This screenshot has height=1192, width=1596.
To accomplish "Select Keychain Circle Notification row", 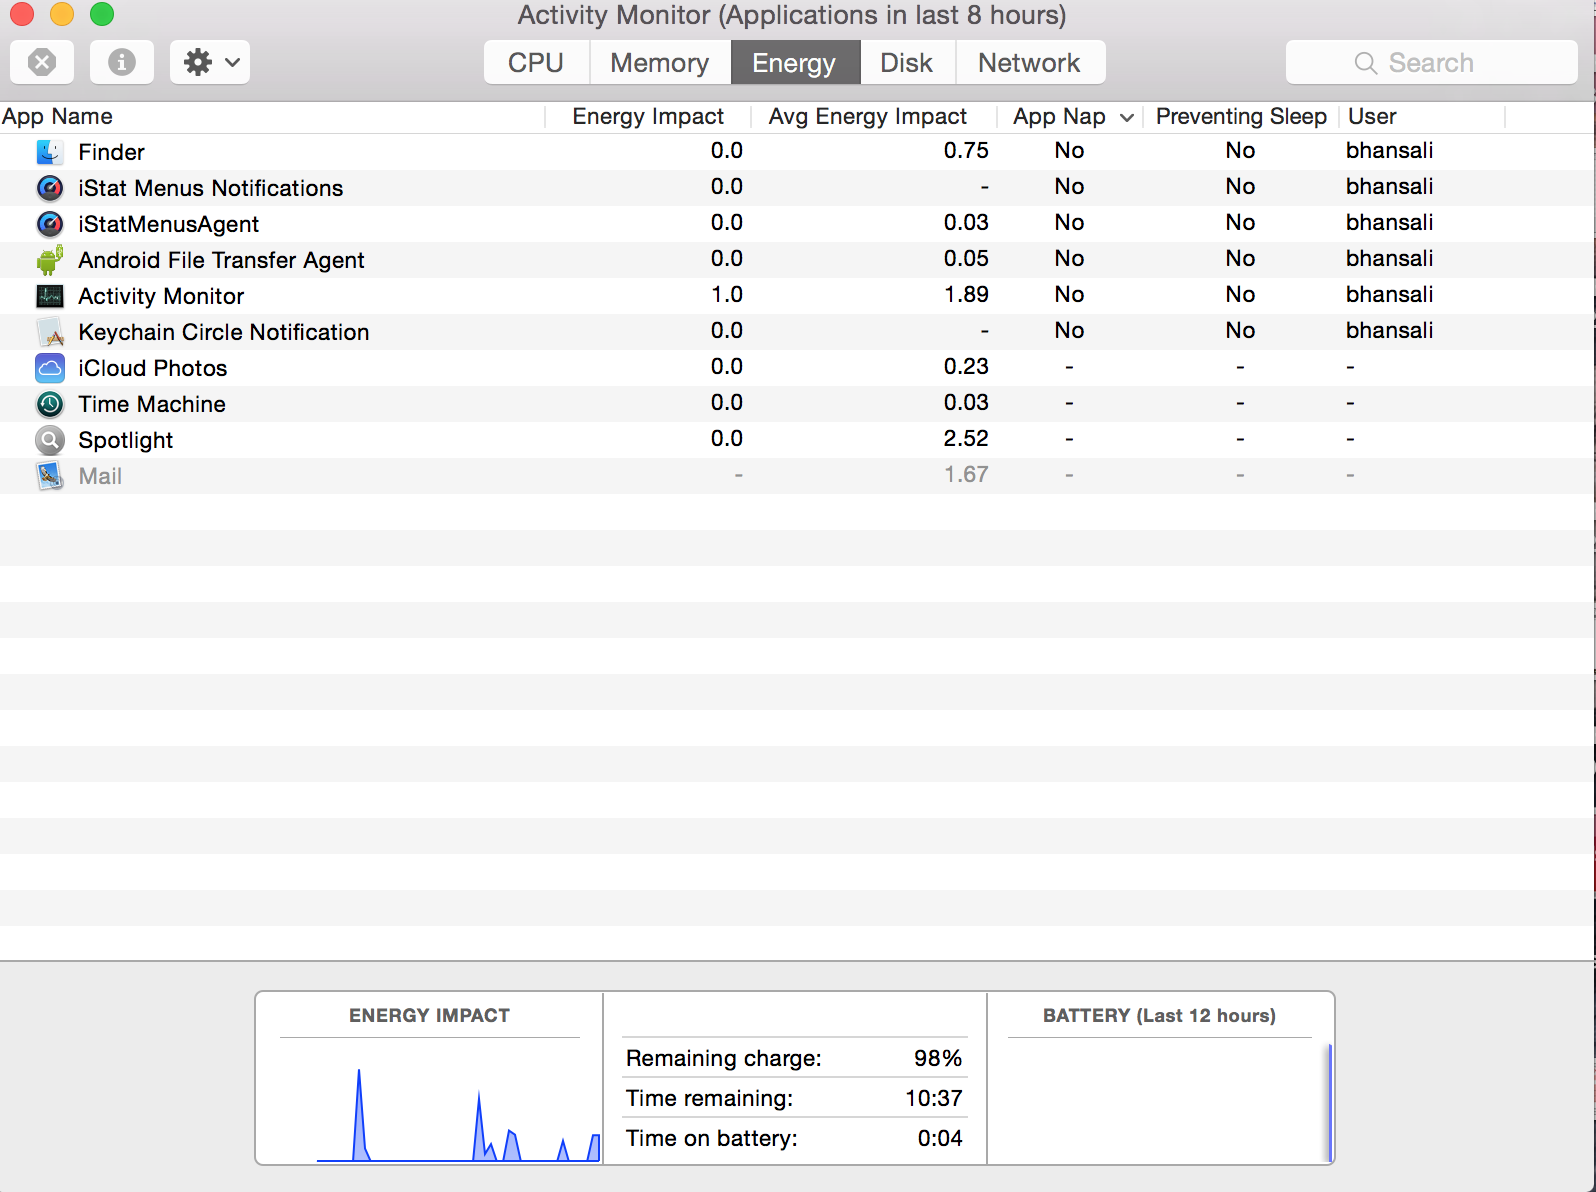I will tap(797, 332).
